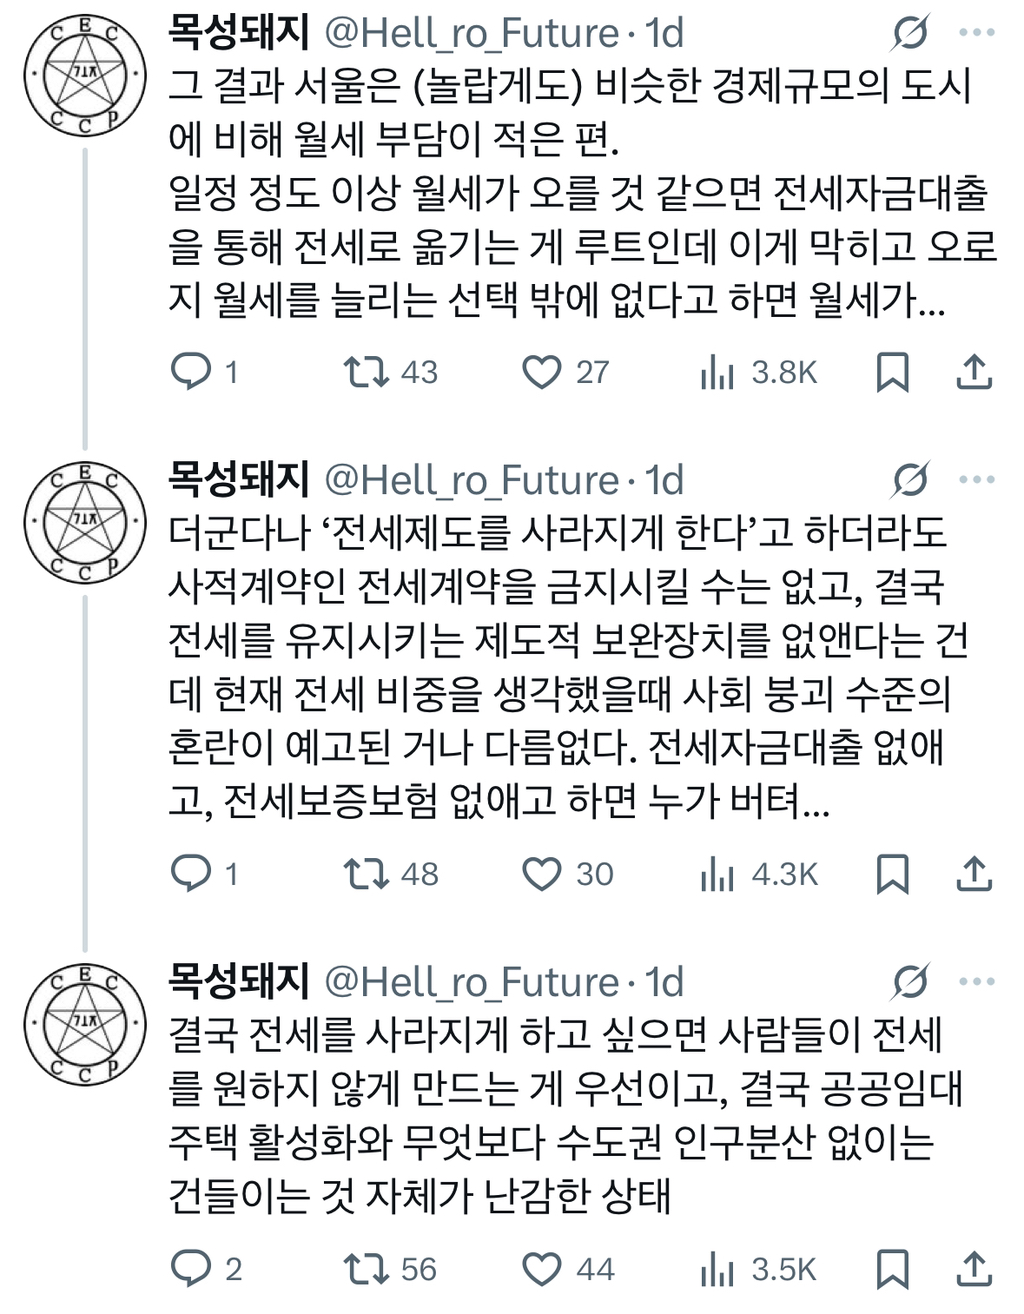This screenshot has height=1314, width=1024.
Task: Share the tweet with 3.8K views
Action: click(x=974, y=372)
